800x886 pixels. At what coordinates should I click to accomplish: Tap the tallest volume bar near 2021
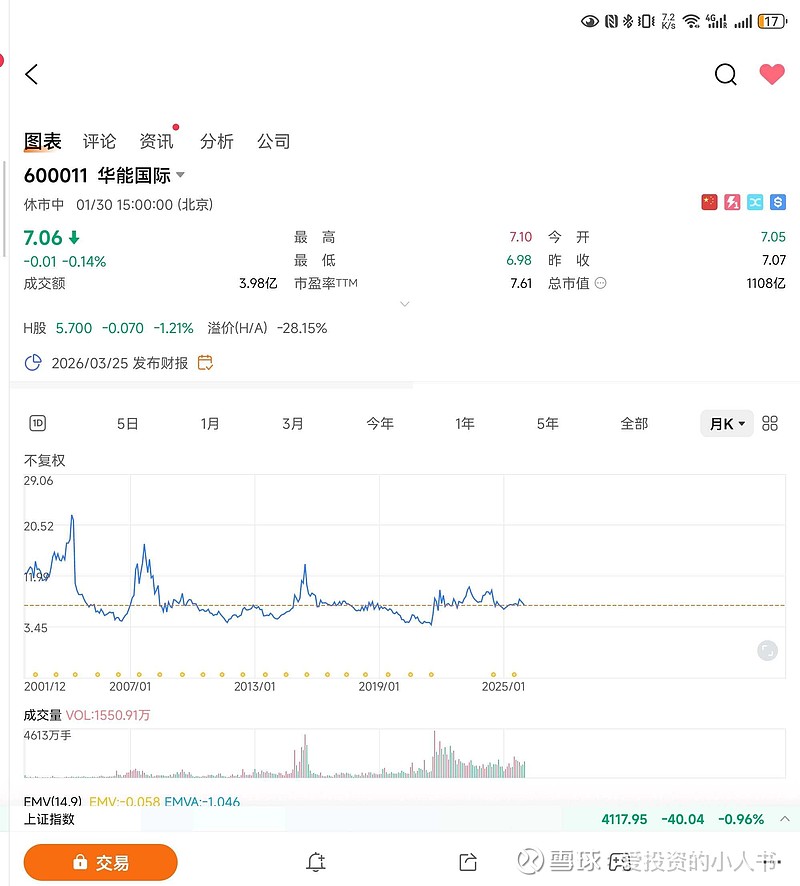point(434,754)
